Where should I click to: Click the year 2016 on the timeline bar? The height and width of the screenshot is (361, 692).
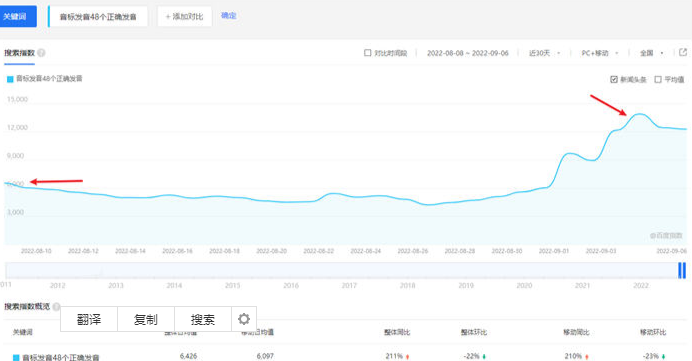tap(291, 286)
